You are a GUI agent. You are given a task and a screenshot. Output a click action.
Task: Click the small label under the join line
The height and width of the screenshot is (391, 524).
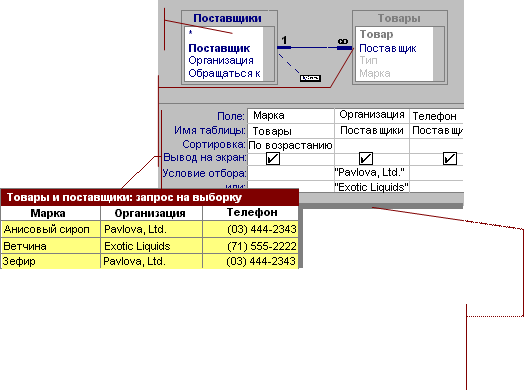click(310, 78)
